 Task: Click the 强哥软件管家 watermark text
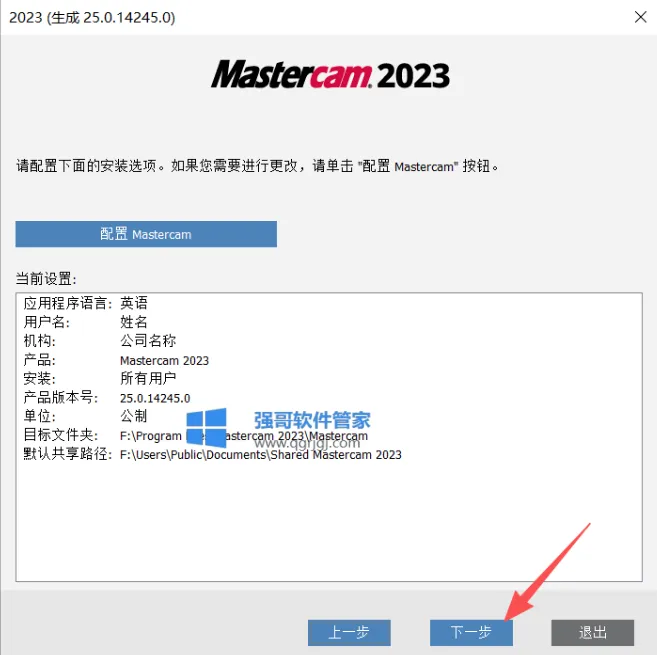click(312, 420)
